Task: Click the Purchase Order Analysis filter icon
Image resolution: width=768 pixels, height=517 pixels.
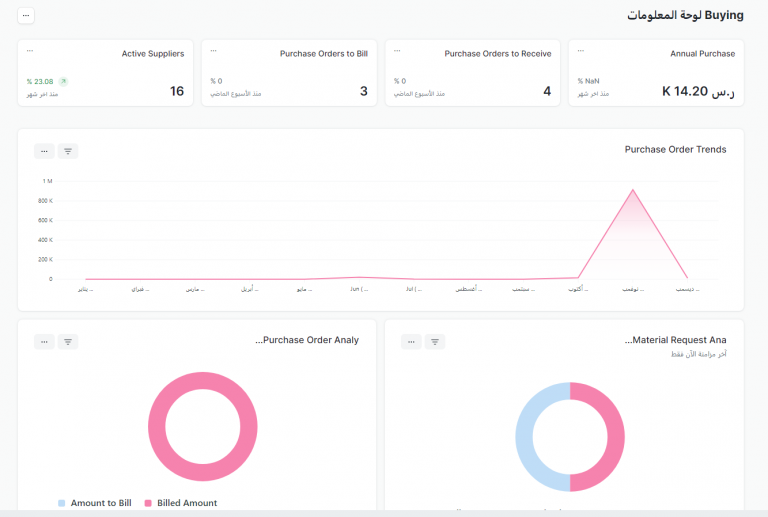Action: [68, 342]
